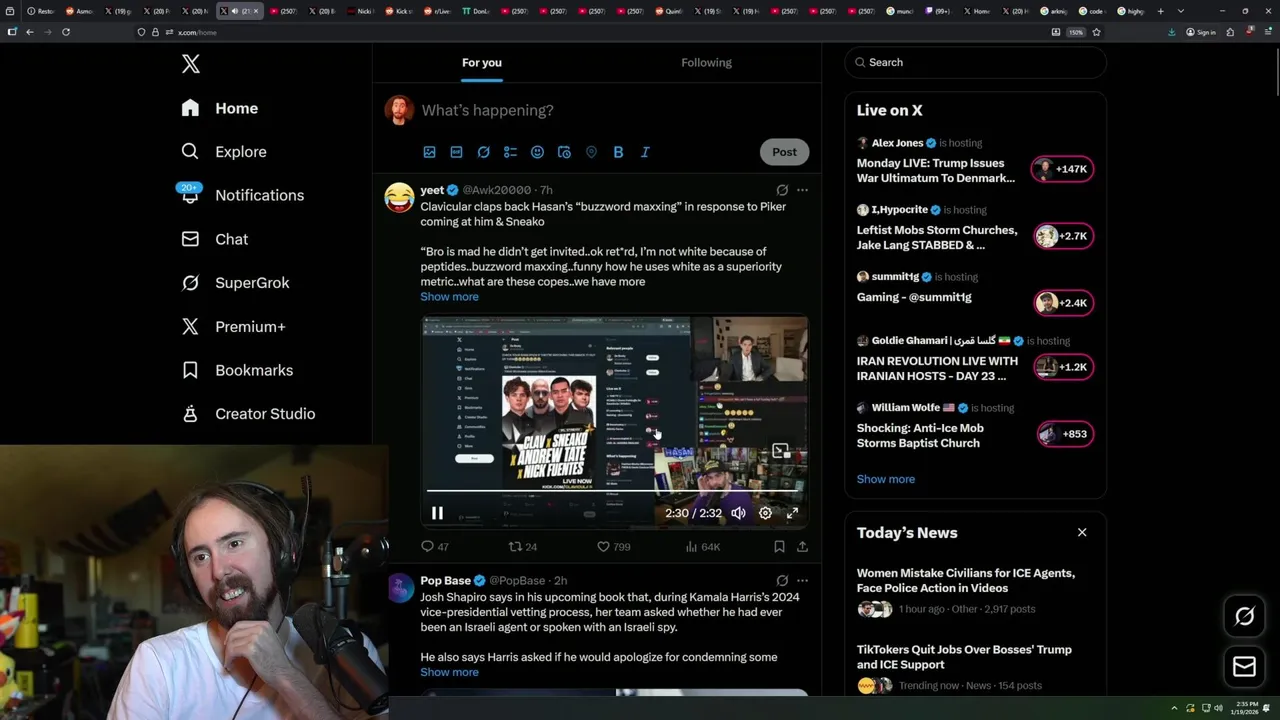Click Grok explain icon on Pop Base post
Screen dimensions: 1280x720
(x=782, y=581)
